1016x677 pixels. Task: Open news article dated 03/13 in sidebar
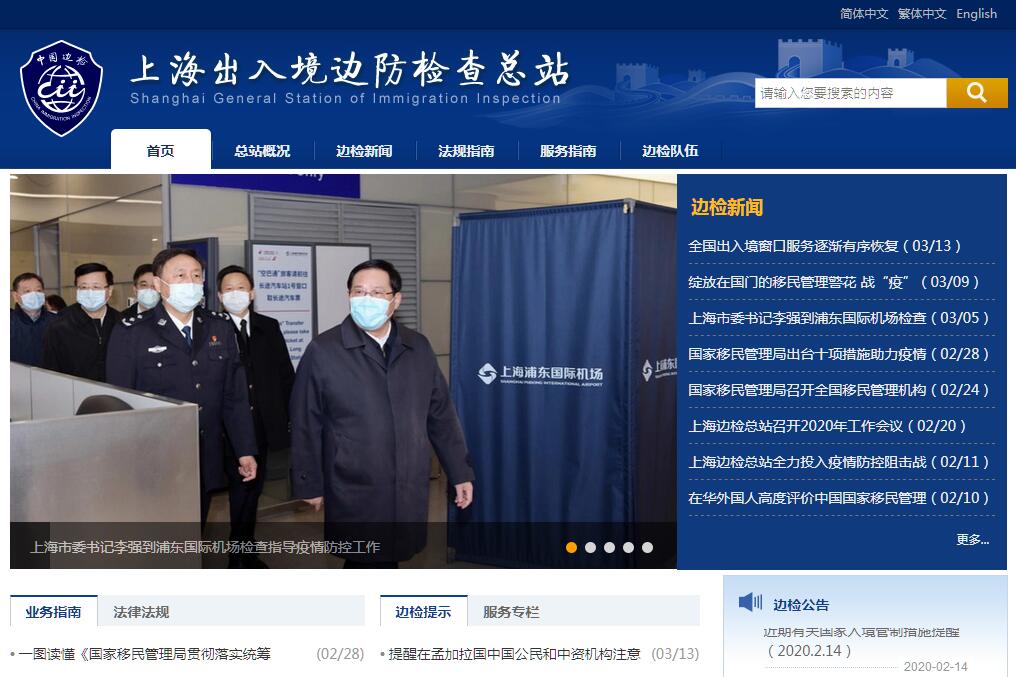pos(824,246)
